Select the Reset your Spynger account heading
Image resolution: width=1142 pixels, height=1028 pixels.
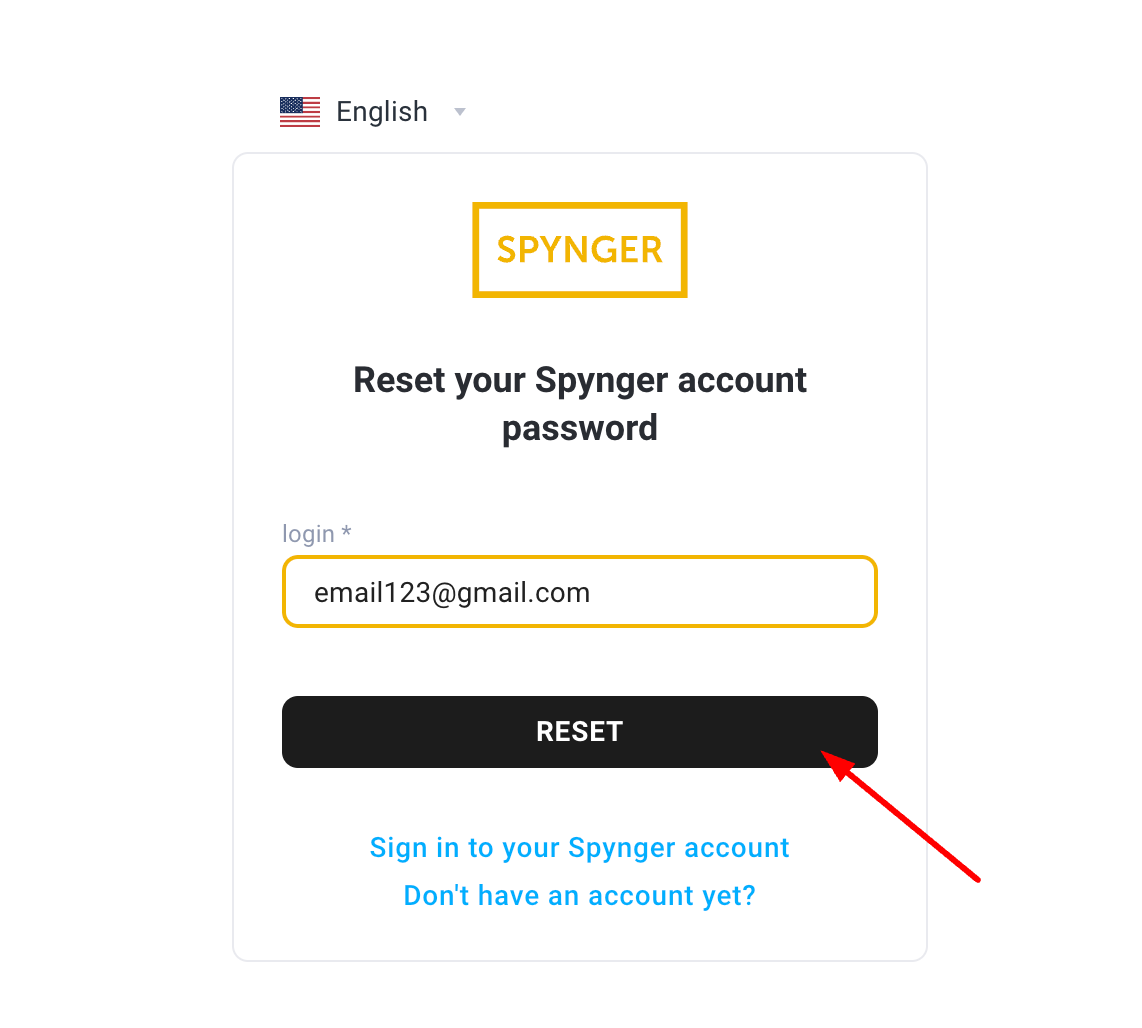[x=580, y=404]
